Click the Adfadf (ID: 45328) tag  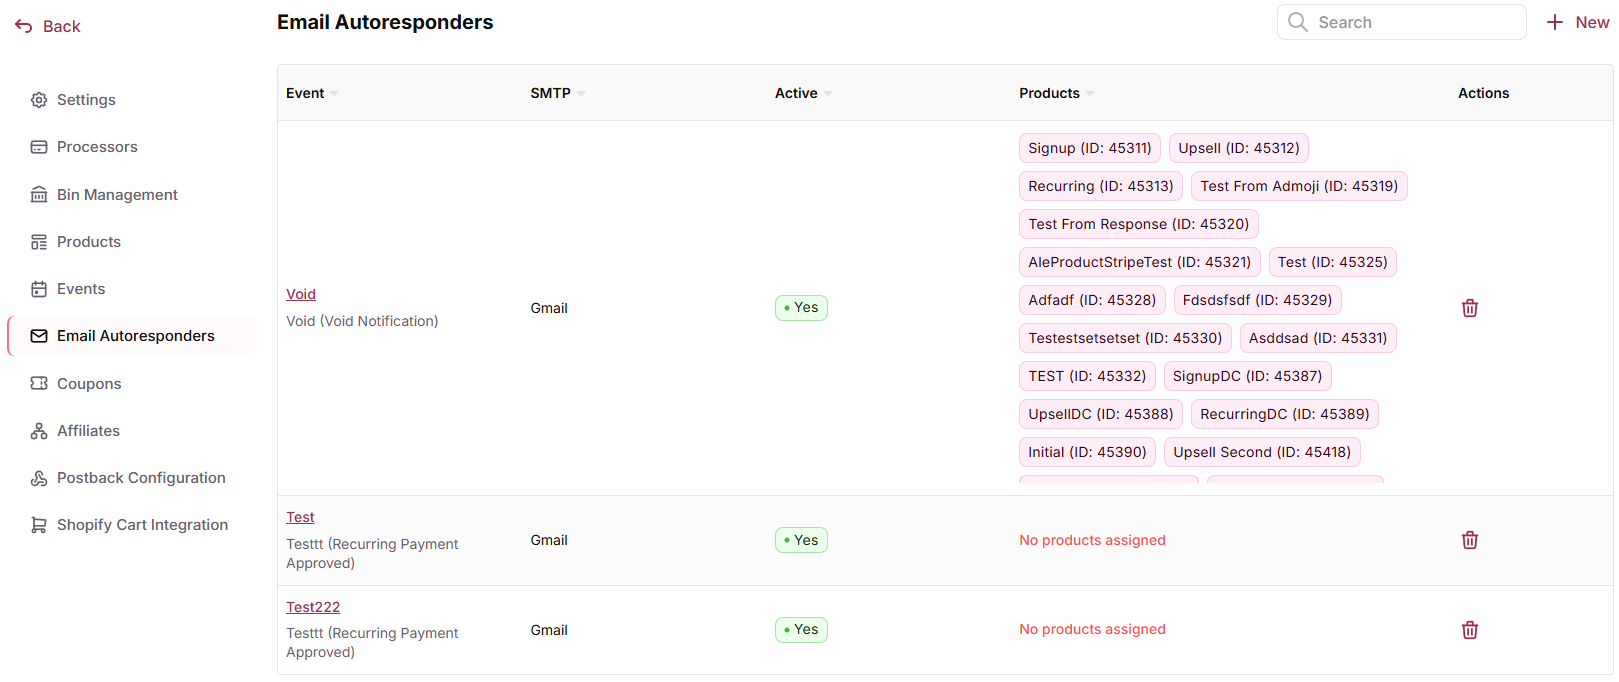tap(1092, 300)
